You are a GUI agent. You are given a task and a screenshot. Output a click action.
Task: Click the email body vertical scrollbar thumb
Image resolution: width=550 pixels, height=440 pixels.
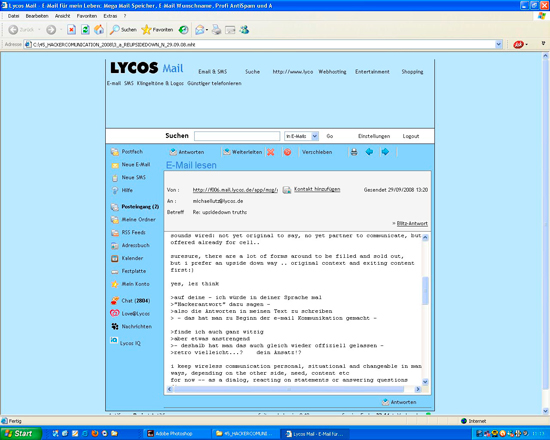pos(425,291)
